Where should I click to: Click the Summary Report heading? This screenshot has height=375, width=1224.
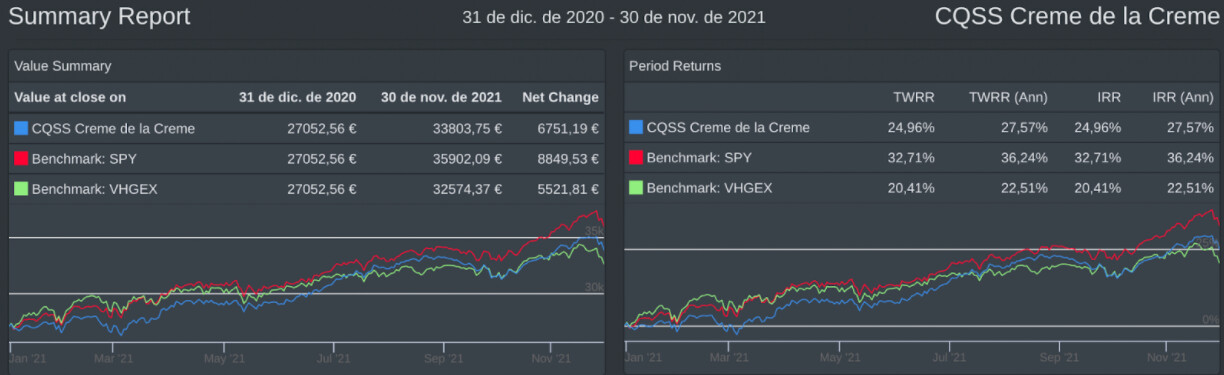pyautogui.click(x=99, y=17)
